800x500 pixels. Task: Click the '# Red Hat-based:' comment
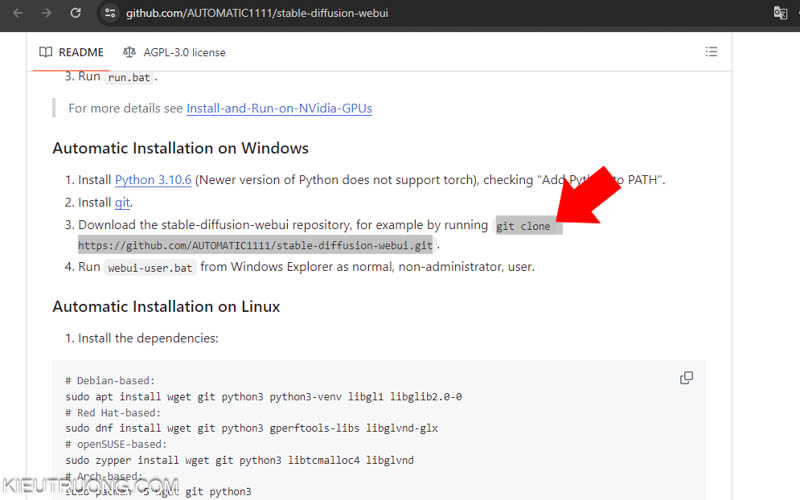coord(113,413)
